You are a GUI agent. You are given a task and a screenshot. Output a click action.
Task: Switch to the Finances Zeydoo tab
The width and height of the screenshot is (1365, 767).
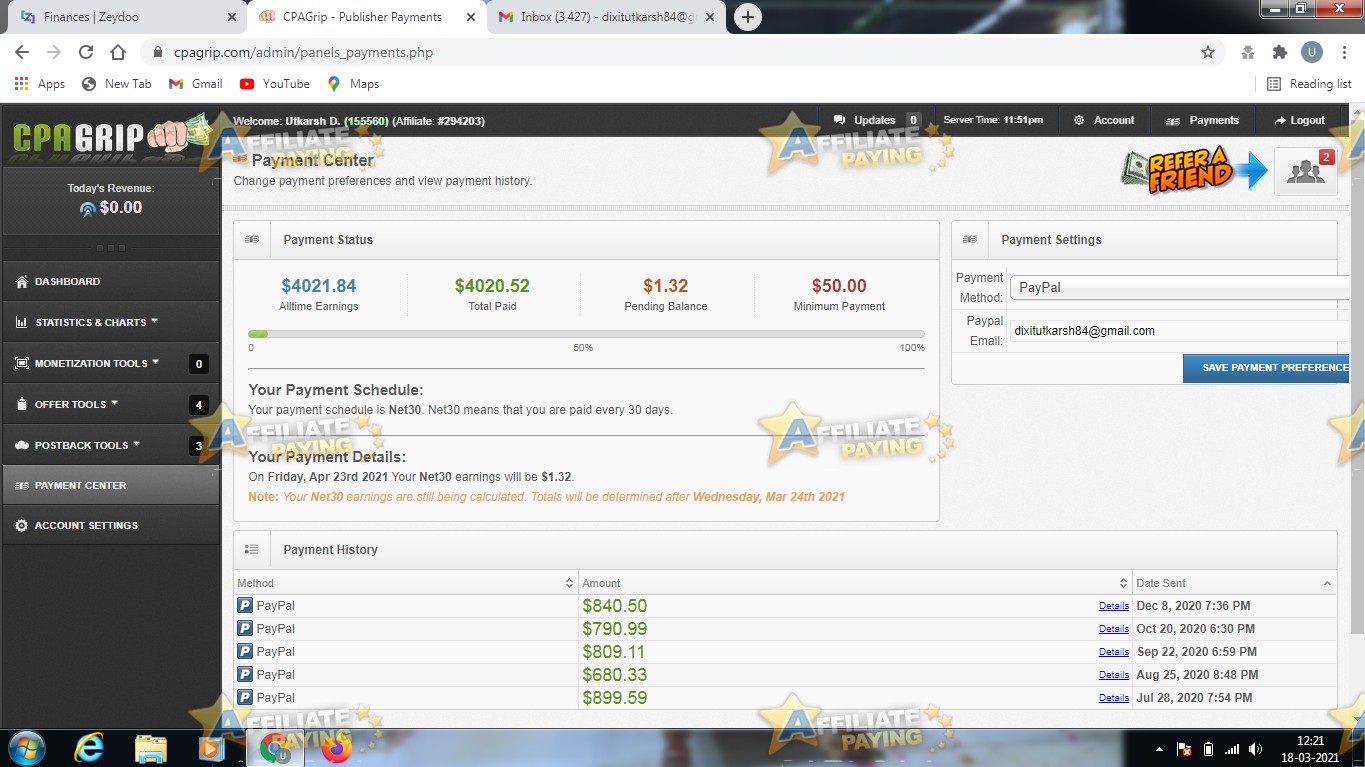tap(120, 16)
